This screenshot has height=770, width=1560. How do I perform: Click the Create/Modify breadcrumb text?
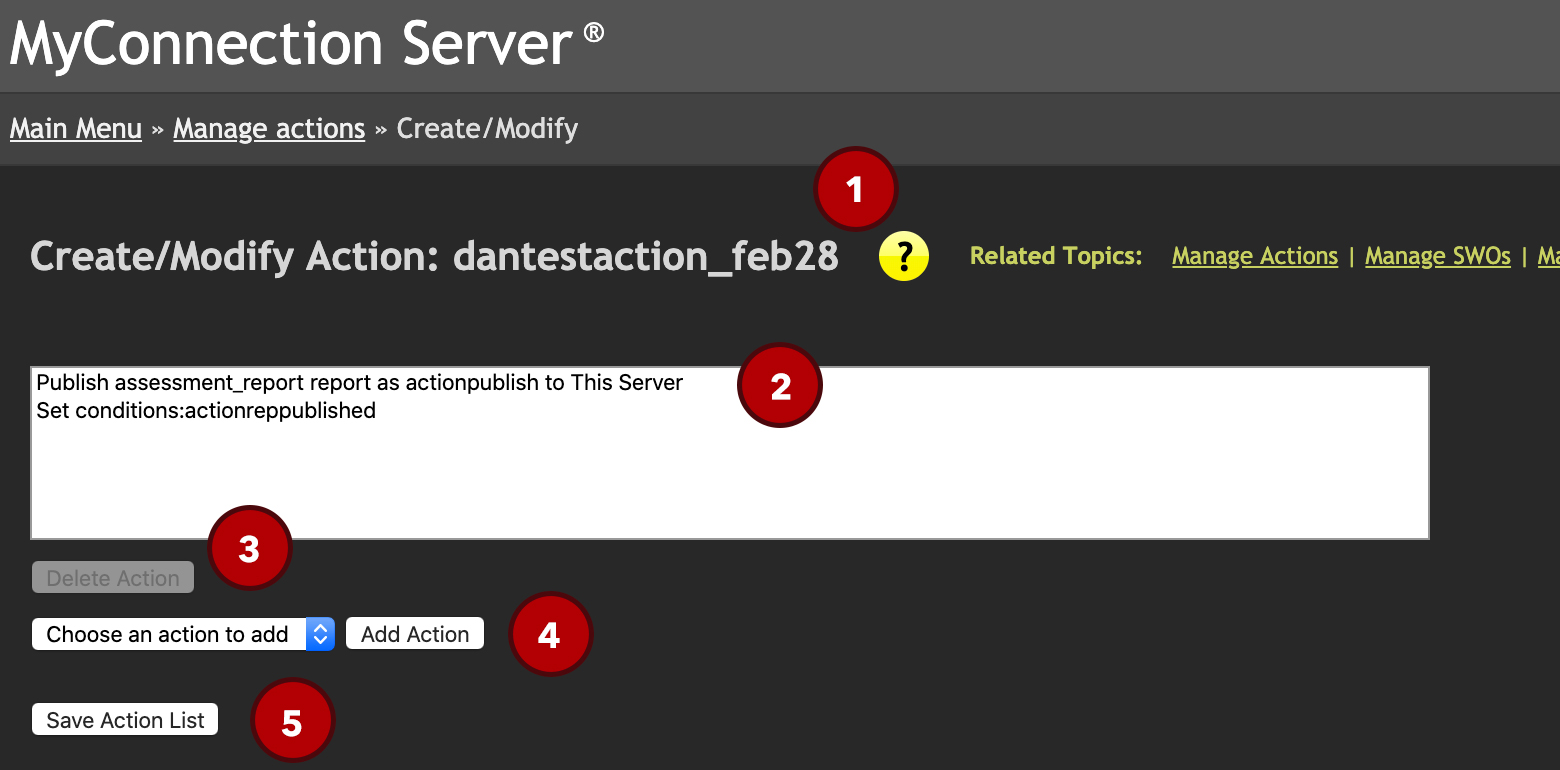487,129
